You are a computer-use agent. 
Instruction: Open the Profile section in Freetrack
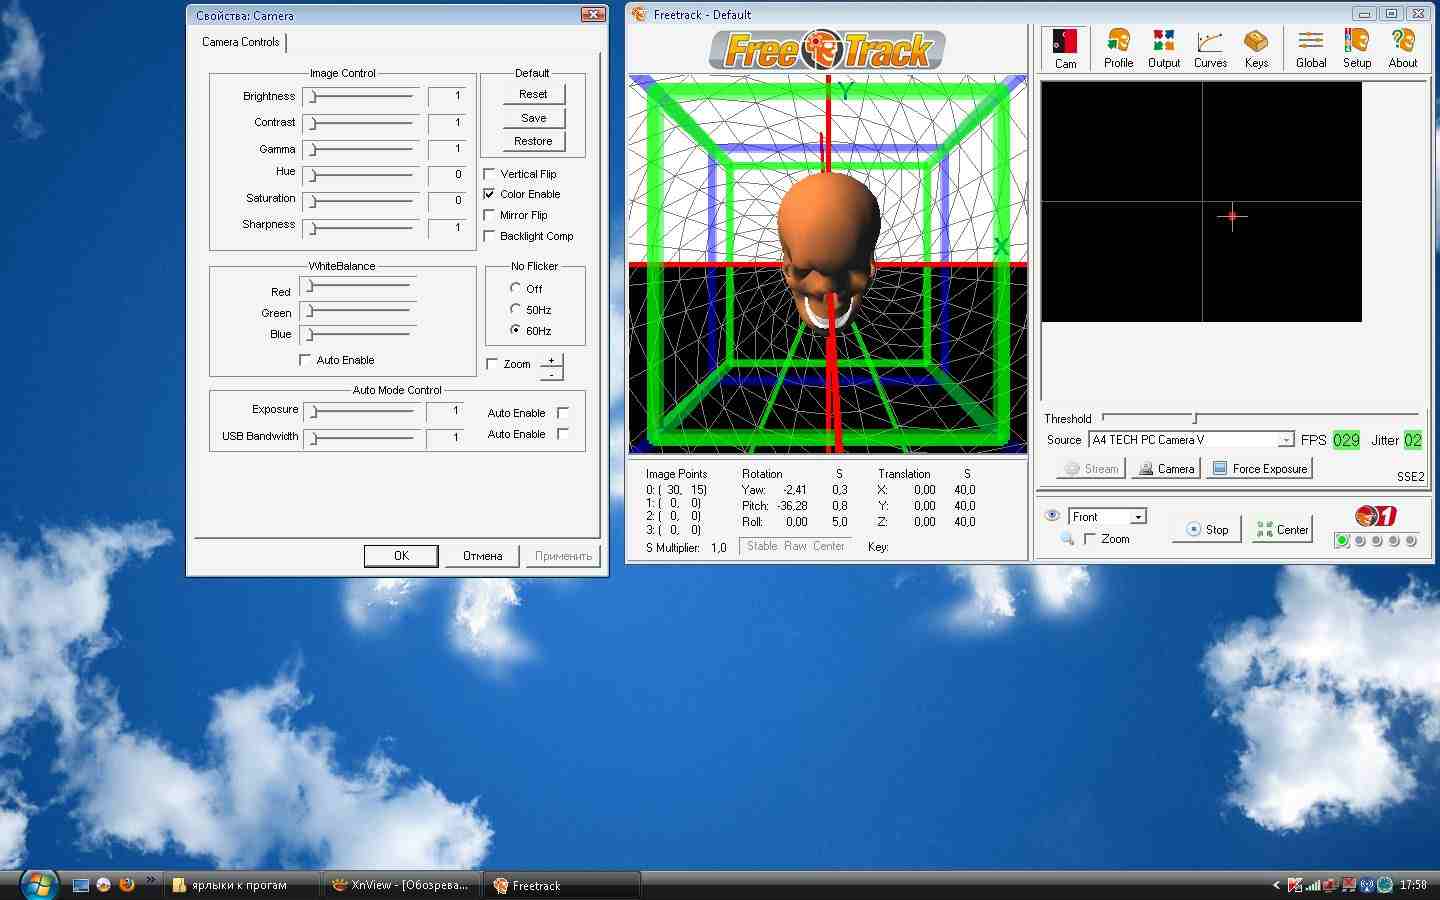coord(1118,48)
